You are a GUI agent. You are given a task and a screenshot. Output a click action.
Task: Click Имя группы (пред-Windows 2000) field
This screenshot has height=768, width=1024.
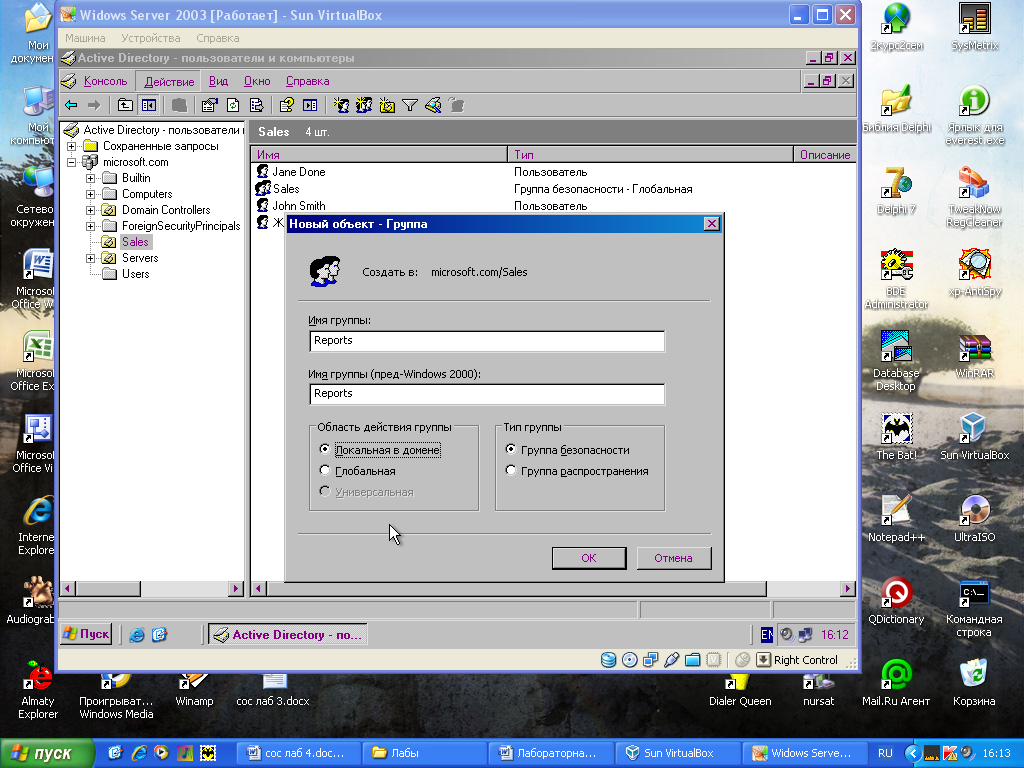[487, 393]
